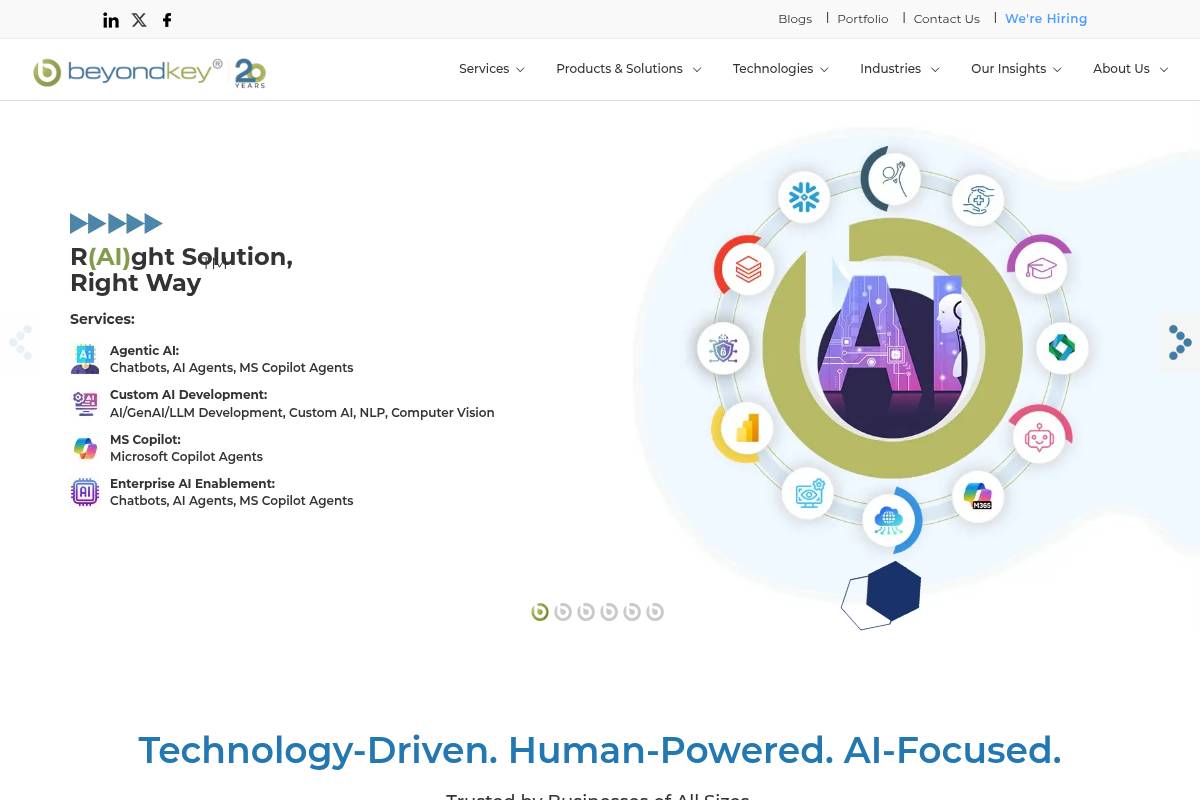Expand the Industries dropdown menu

(899, 69)
